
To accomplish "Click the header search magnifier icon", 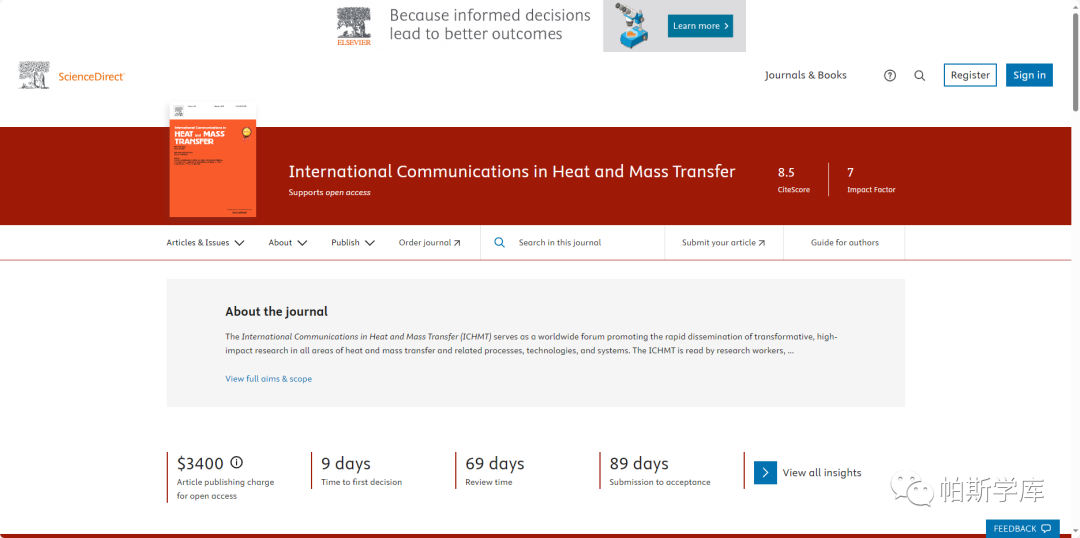I will tap(920, 76).
